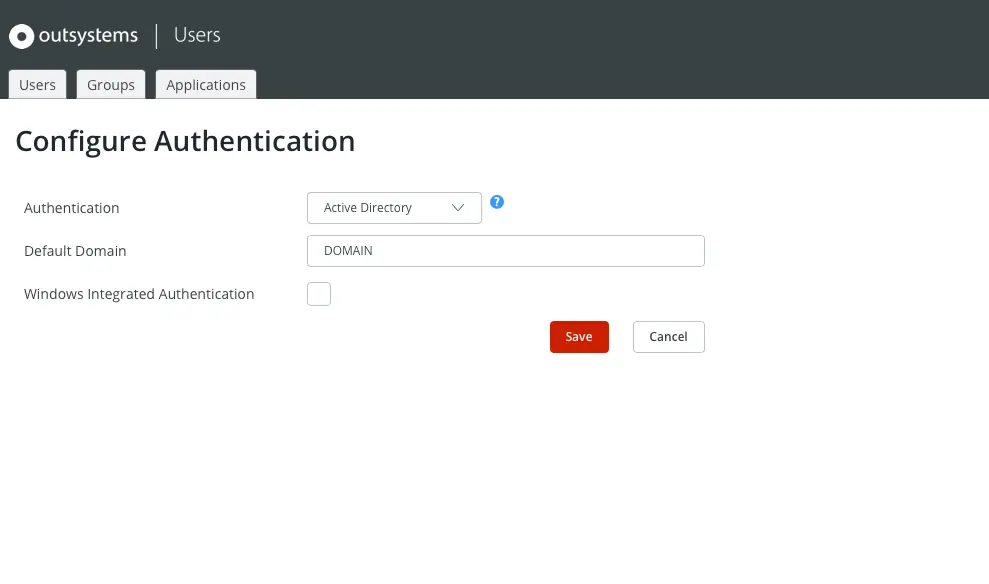
Task: Click the outsystems wordmark in header
Action: tap(88, 35)
